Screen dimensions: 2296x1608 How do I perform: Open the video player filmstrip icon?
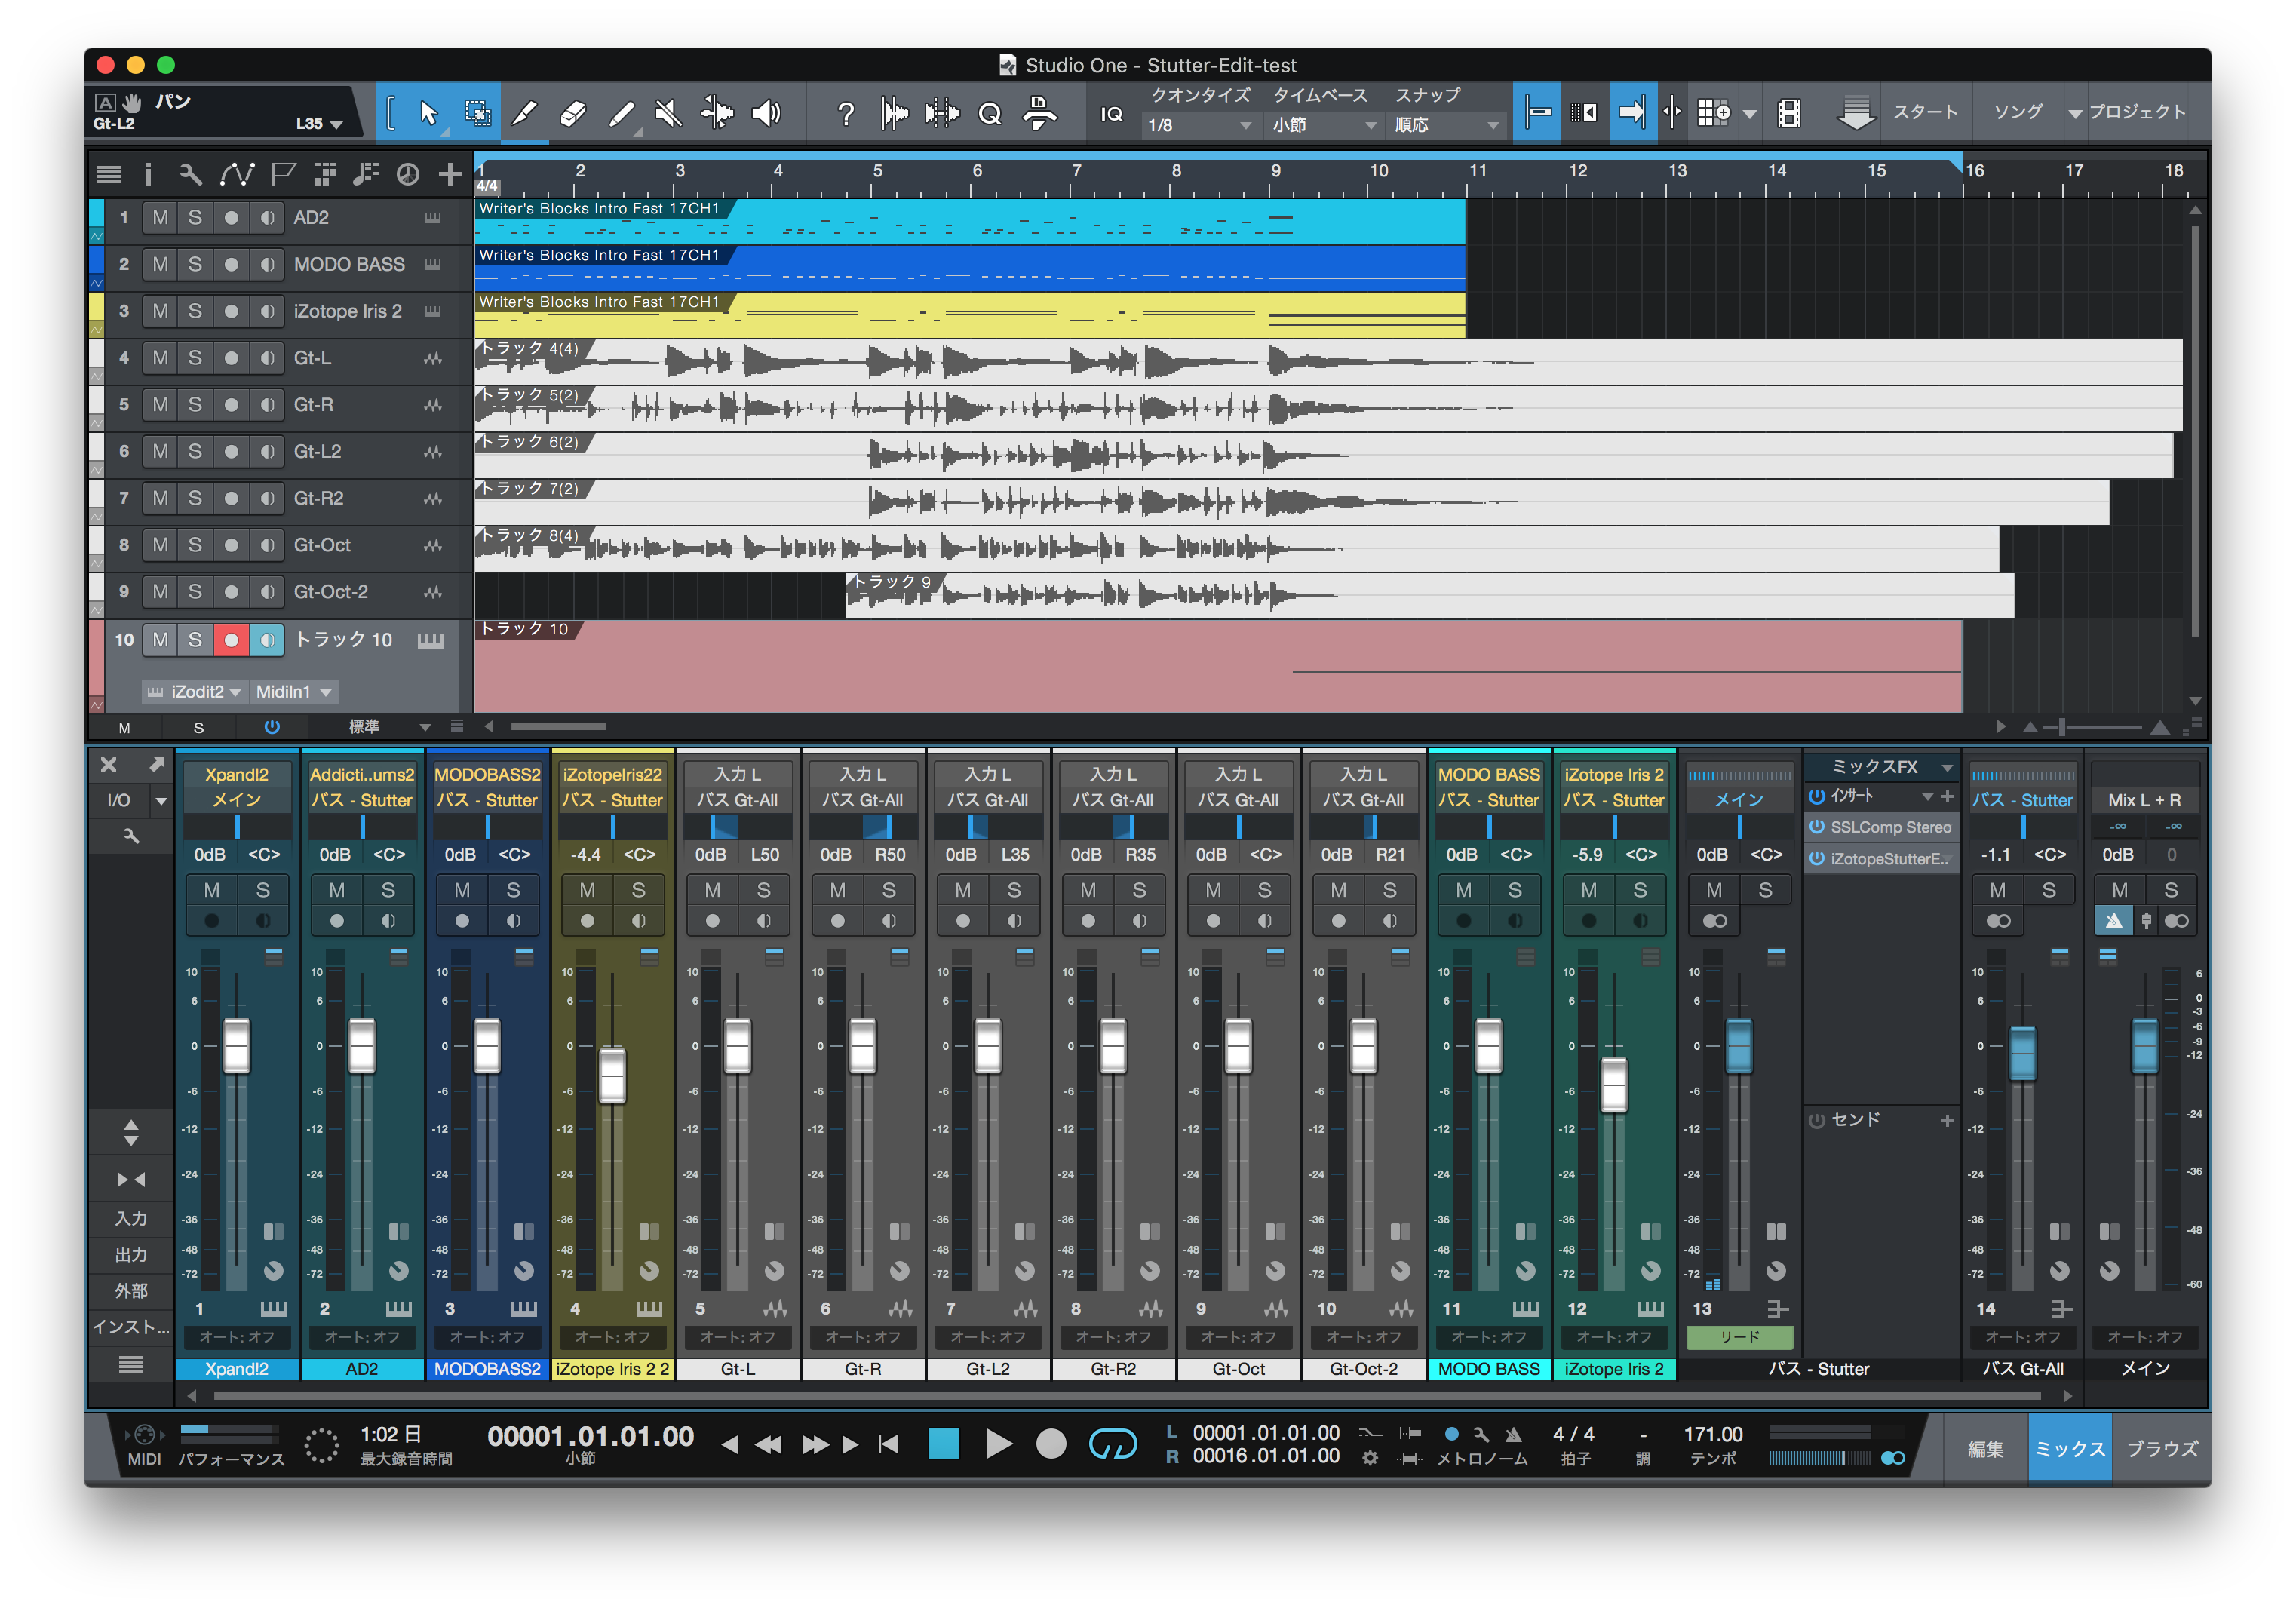(1789, 113)
